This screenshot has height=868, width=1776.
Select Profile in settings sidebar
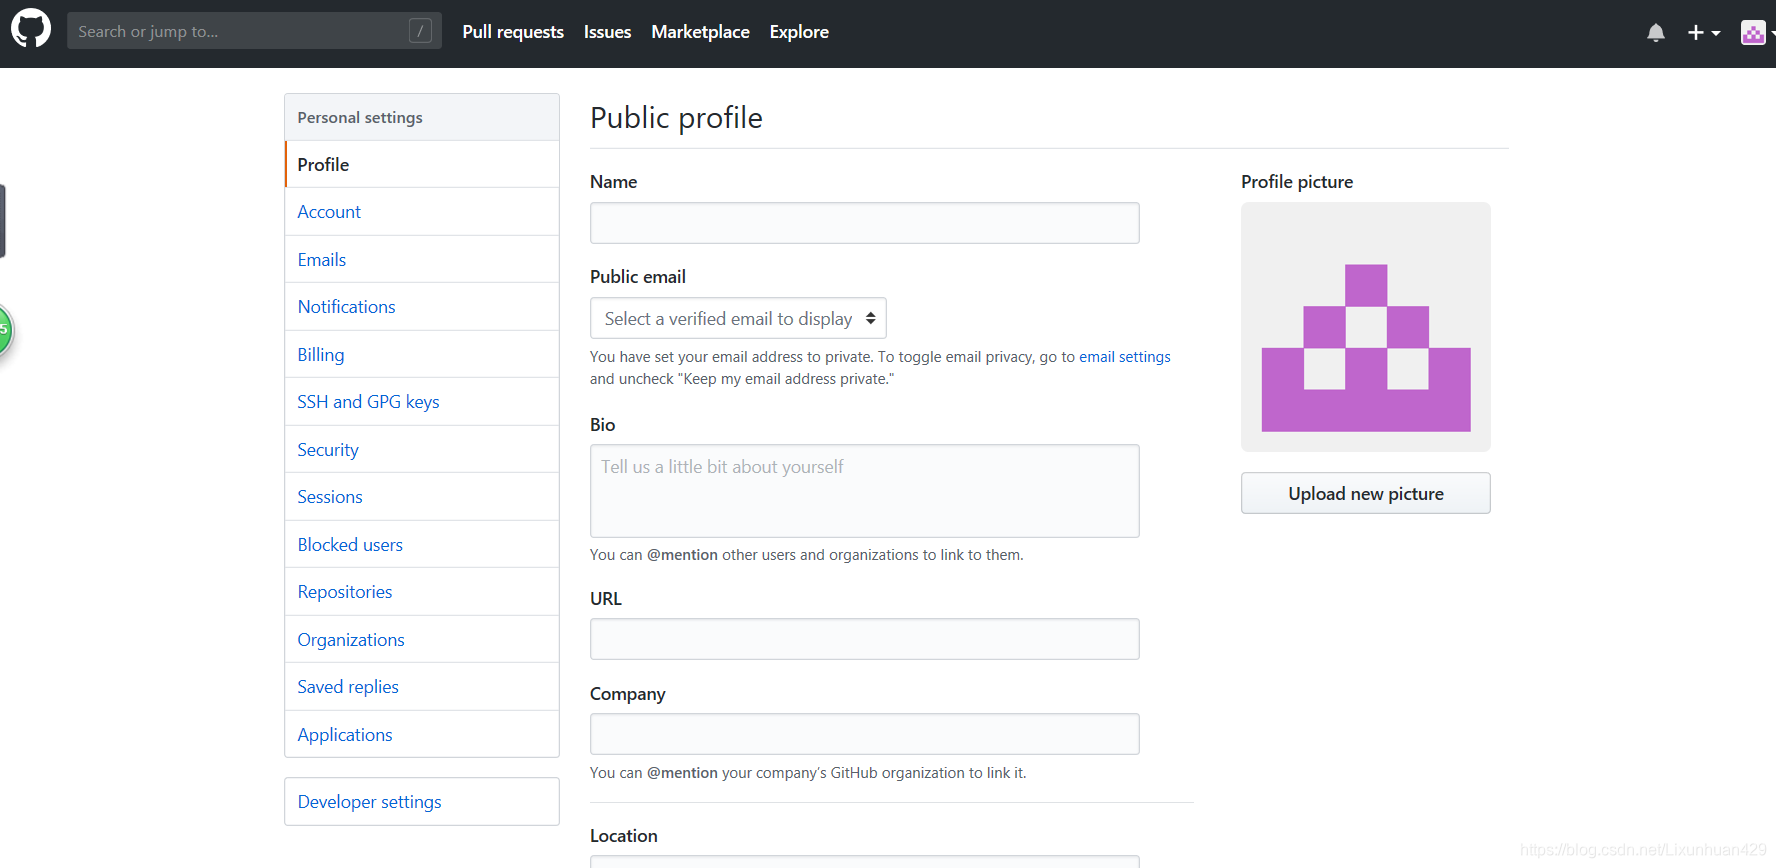[422, 164]
